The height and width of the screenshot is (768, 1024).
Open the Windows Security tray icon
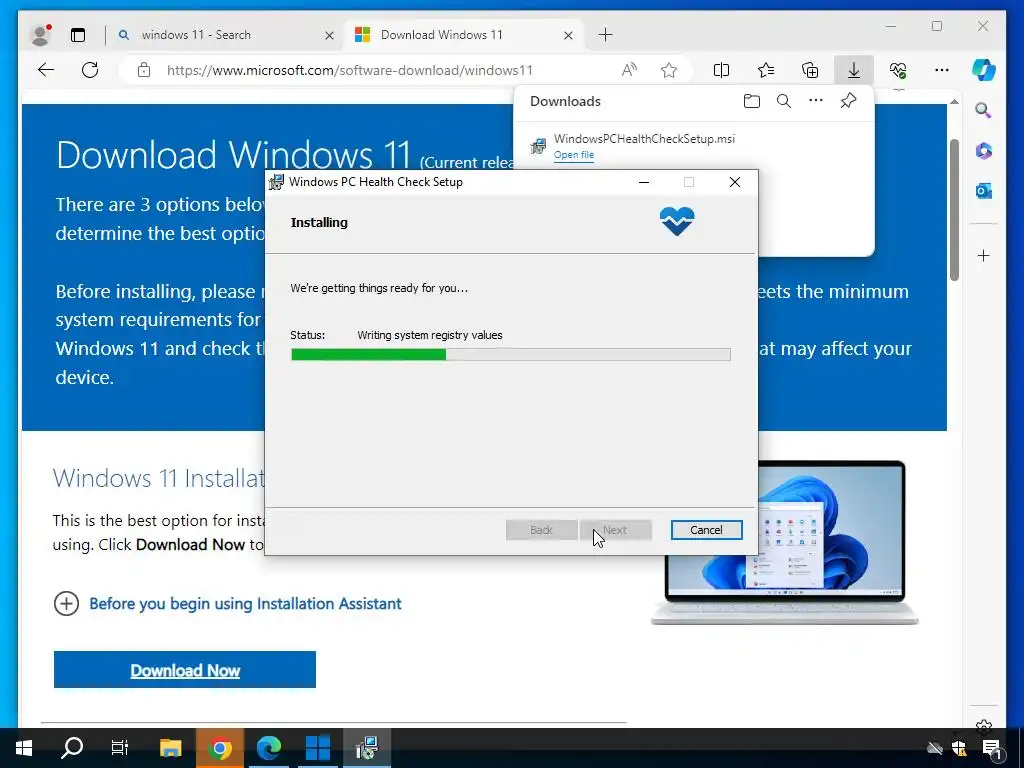tap(959, 748)
